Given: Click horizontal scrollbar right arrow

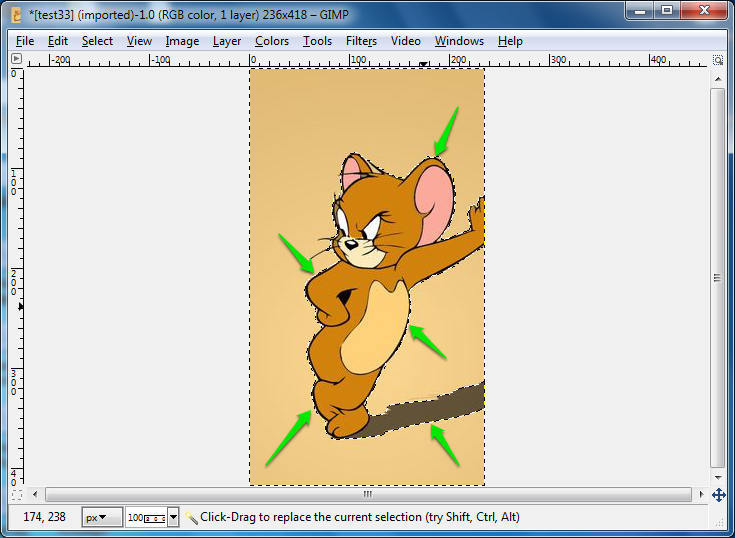Looking at the screenshot, I should [701, 494].
